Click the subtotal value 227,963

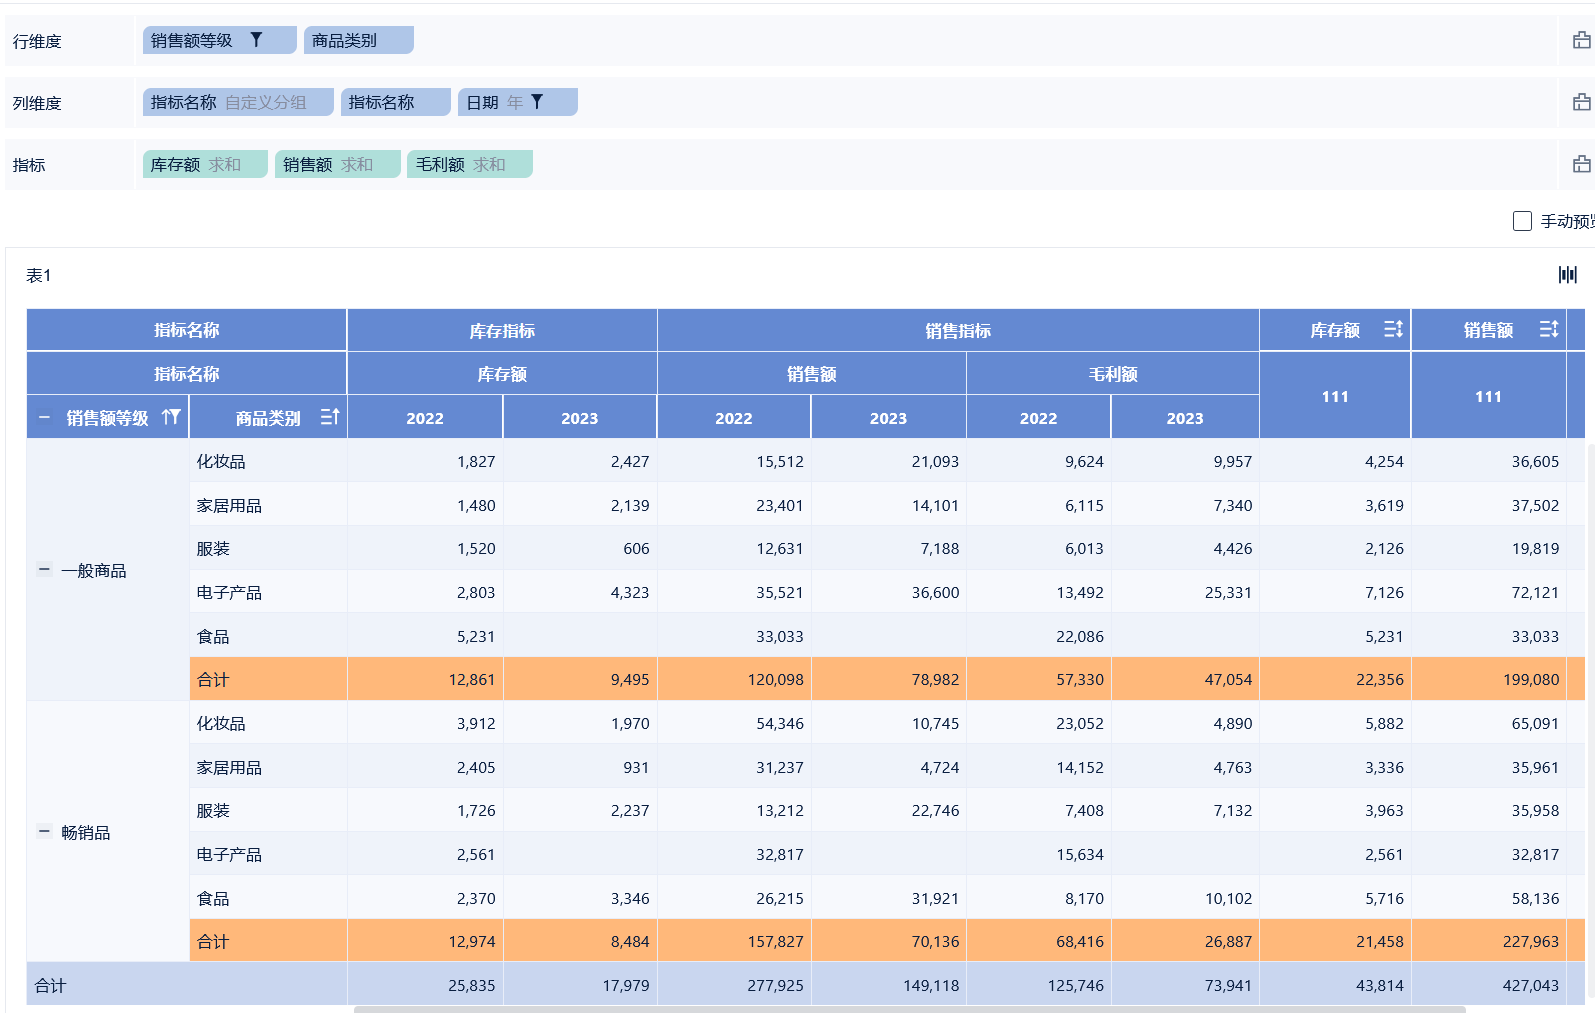click(x=1531, y=941)
